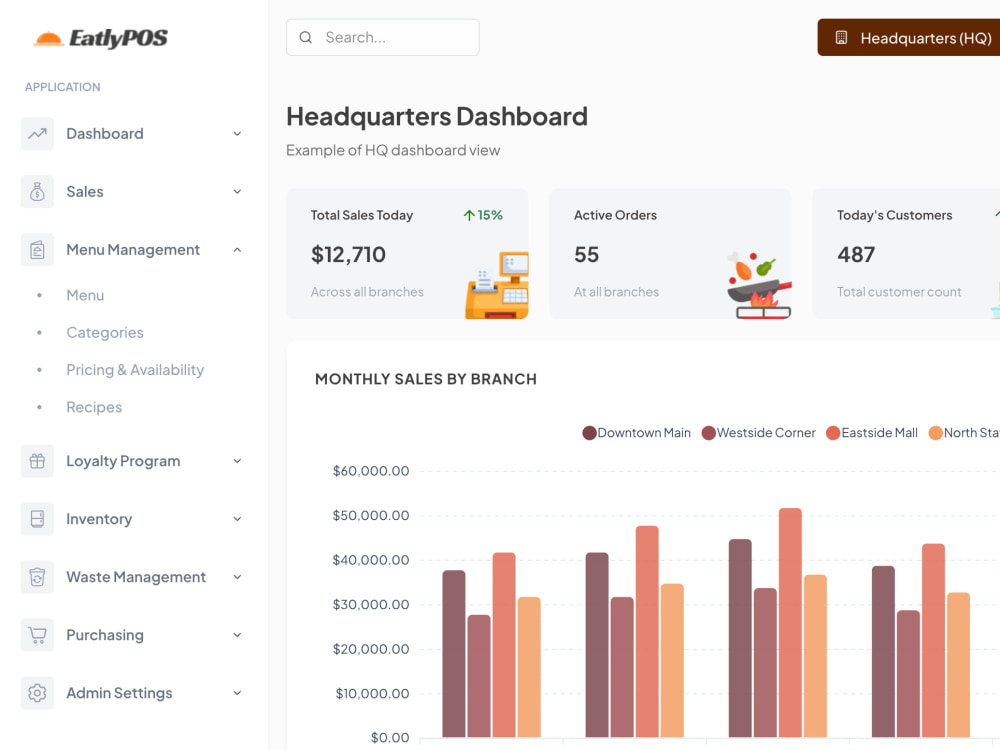Screen dimensions: 1000x750
Task: Click the $12,710 sales value
Action: point(348,254)
